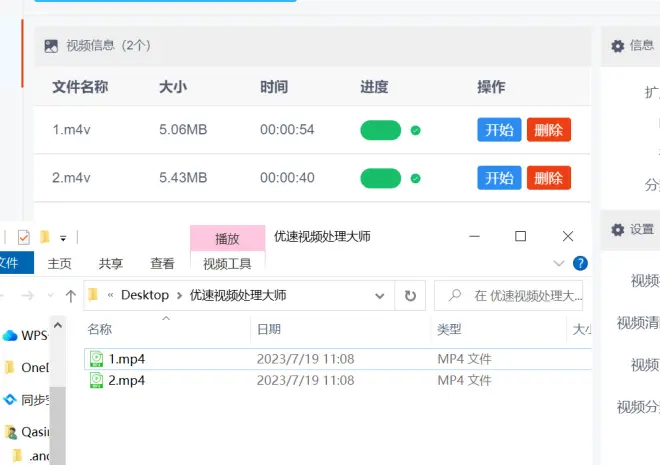Viewport: 660px width, 465px height.
Task: Click green check mark for 2.m4v
Action: (x=415, y=178)
